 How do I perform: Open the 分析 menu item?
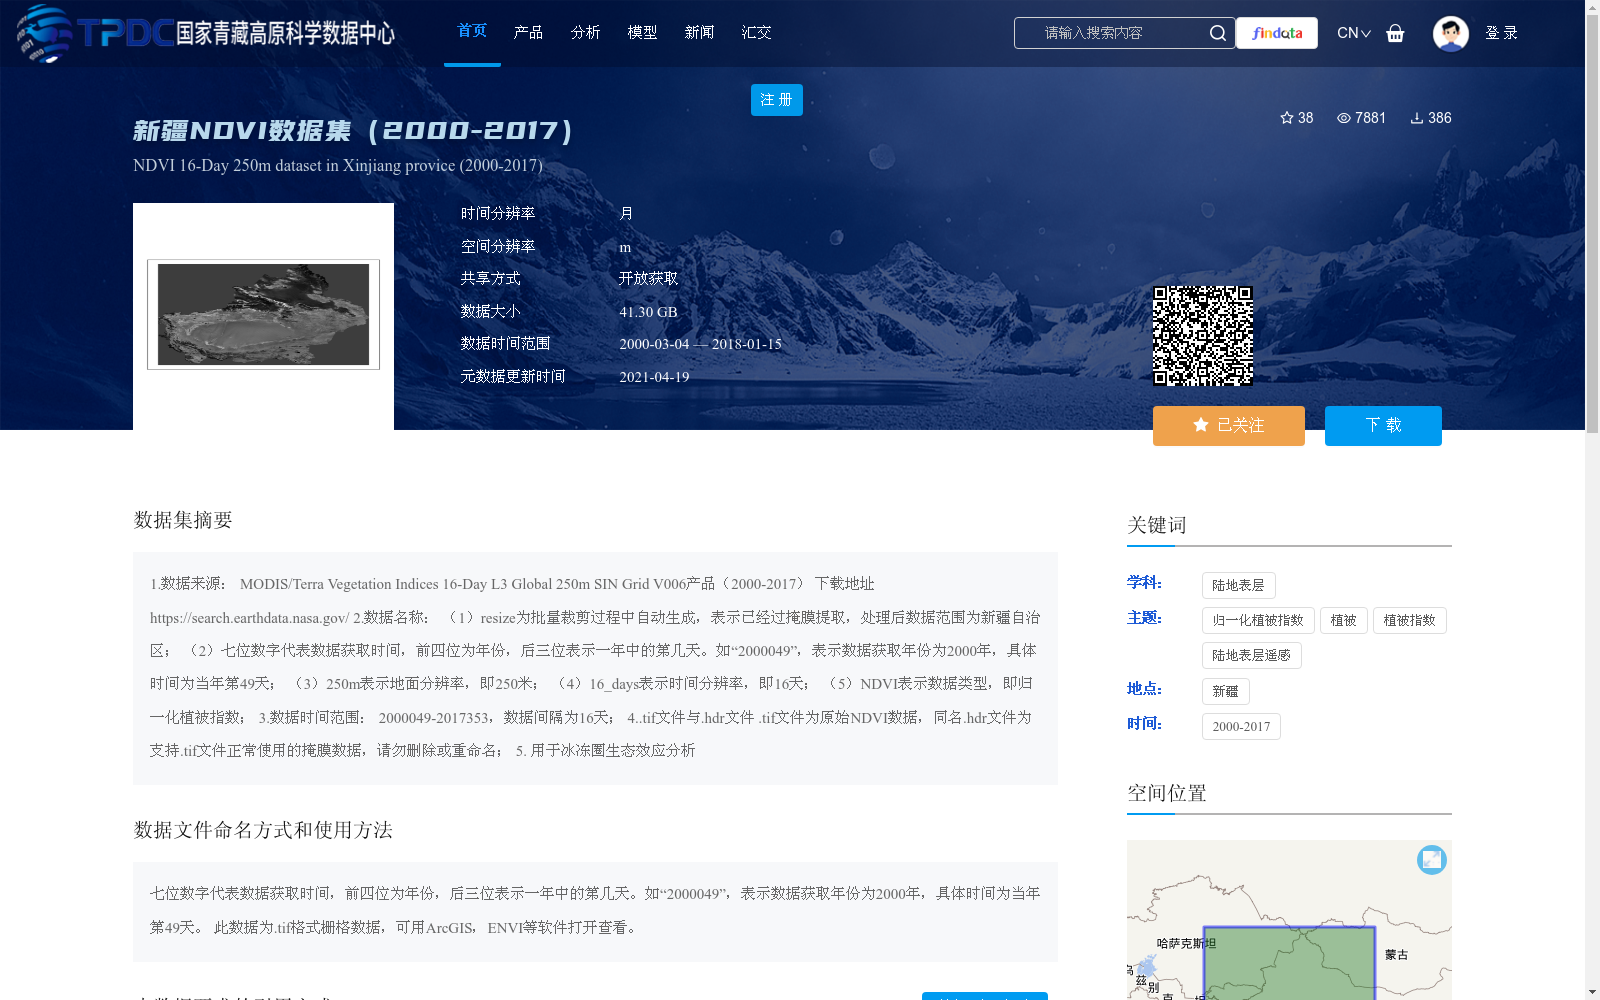click(x=586, y=33)
